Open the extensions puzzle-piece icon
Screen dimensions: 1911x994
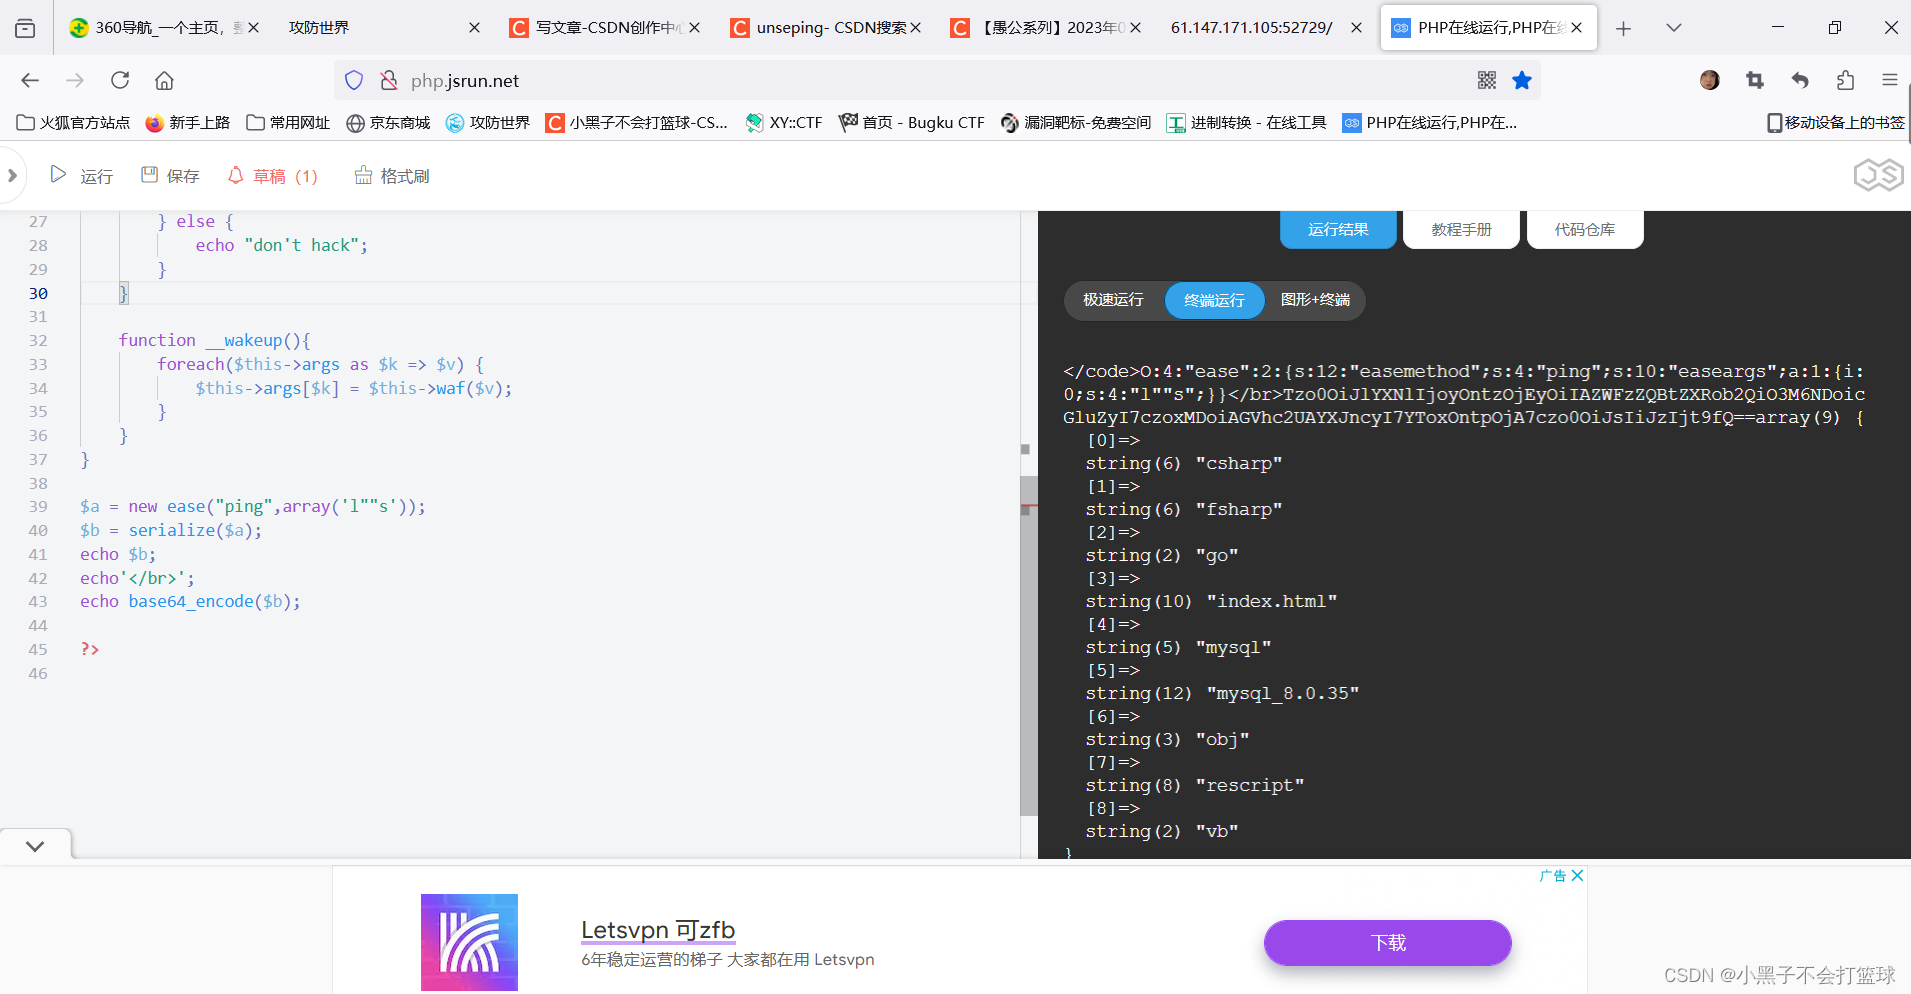click(1845, 80)
